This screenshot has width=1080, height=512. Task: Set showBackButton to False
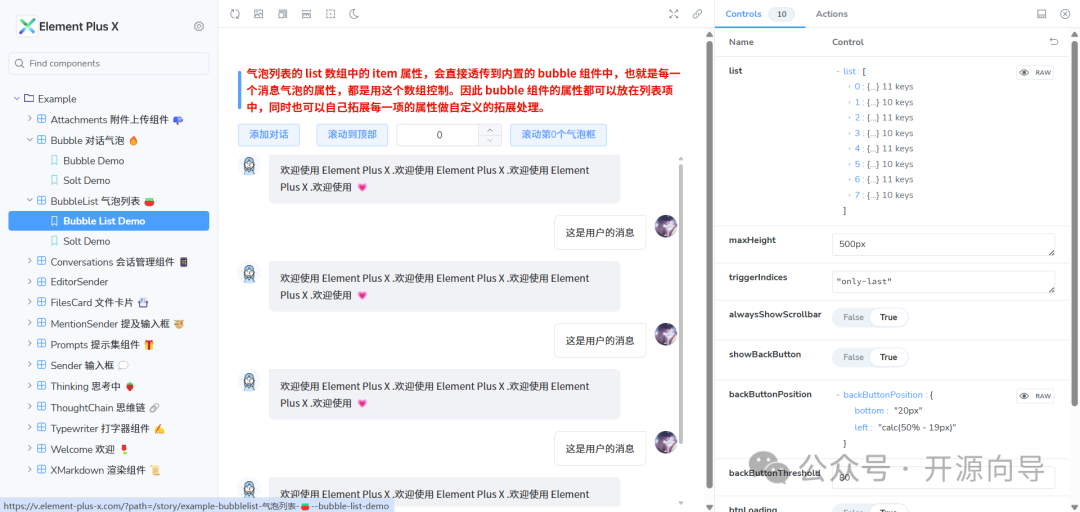click(x=853, y=357)
